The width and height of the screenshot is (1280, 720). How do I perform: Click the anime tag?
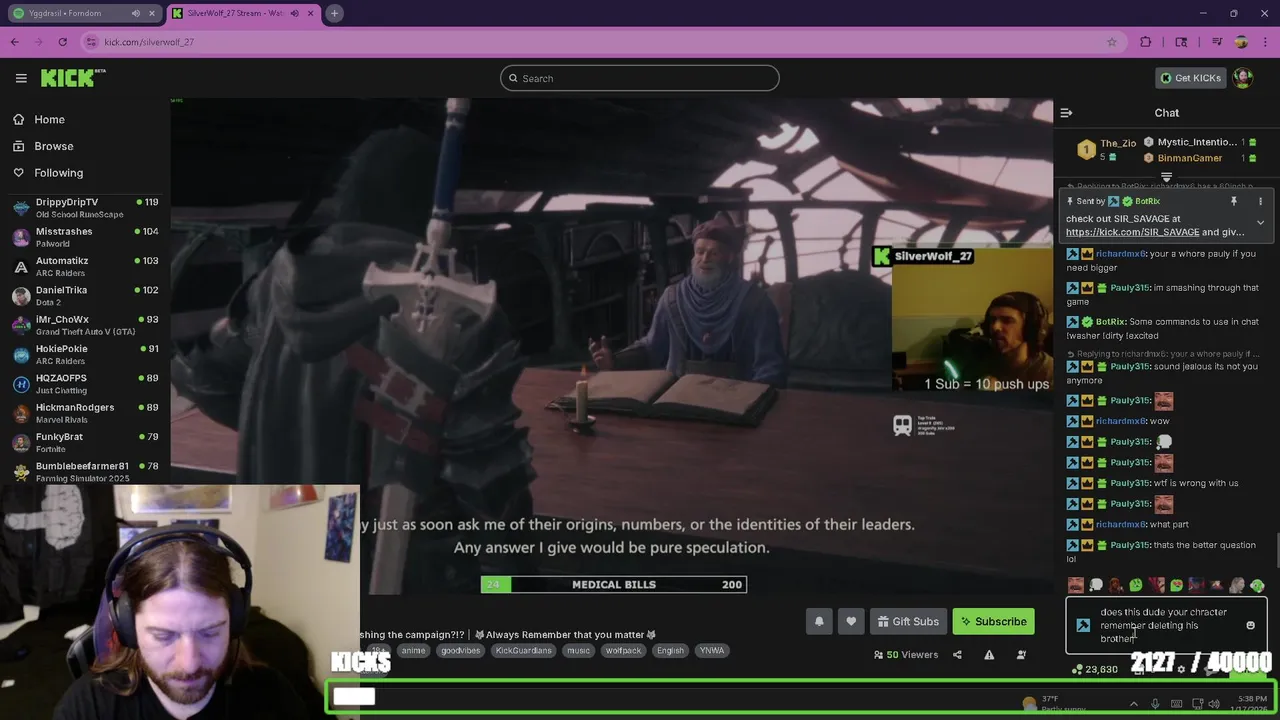coord(413,651)
